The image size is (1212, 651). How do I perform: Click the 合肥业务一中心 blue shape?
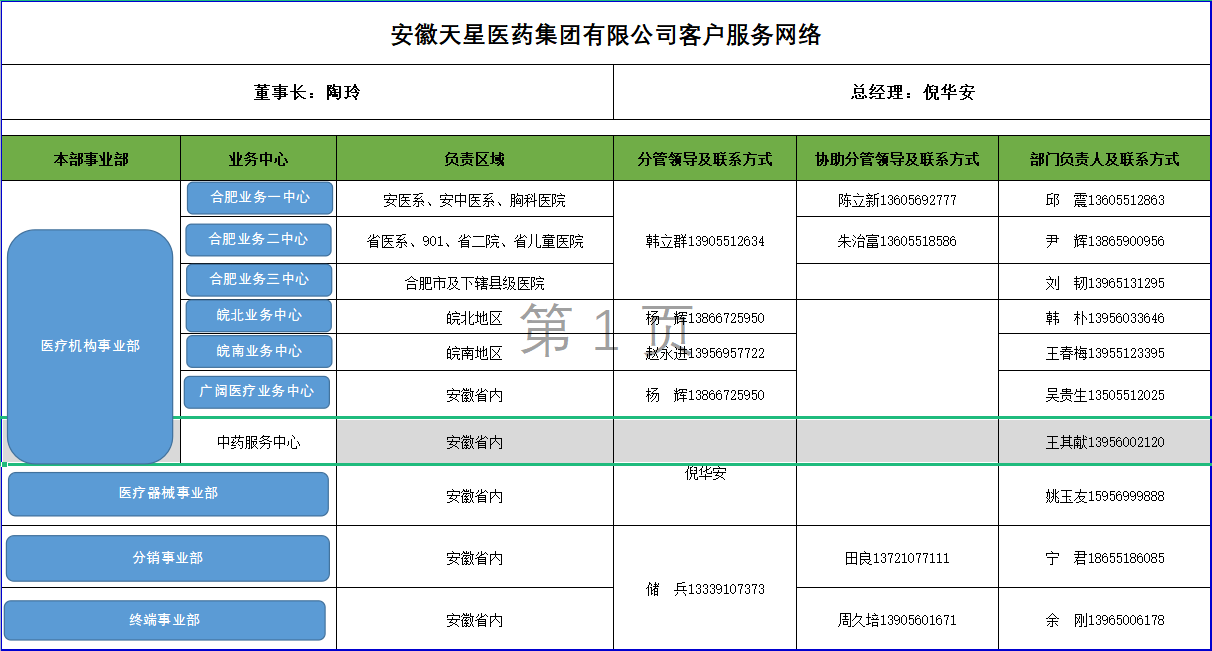[260, 198]
